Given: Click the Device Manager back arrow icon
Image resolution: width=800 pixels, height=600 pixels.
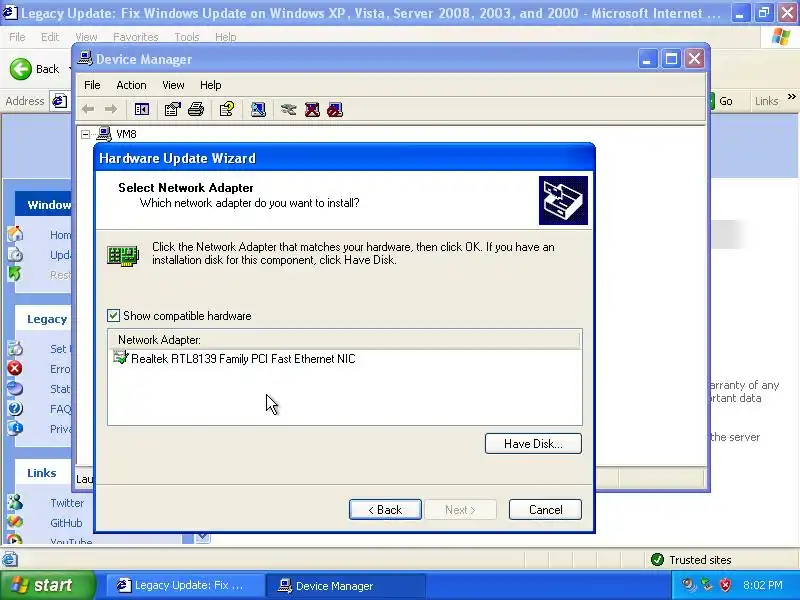Looking at the screenshot, I should click(88, 109).
